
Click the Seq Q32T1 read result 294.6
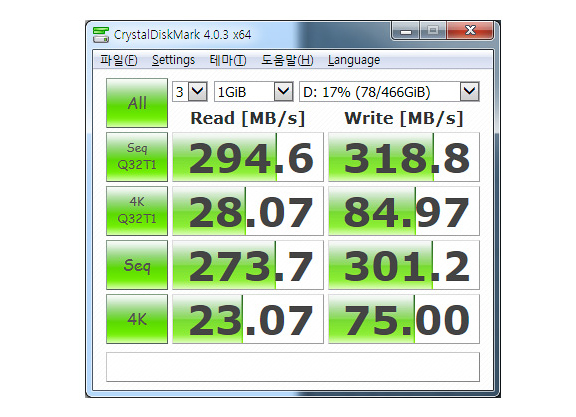click(x=248, y=157)
